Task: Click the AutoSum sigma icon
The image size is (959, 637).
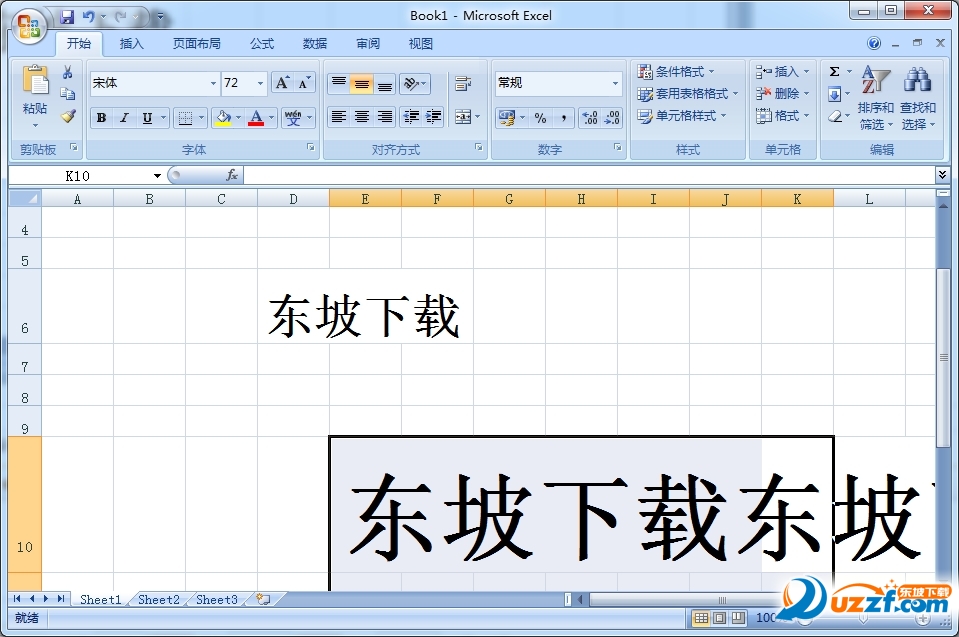Action: [x=834, y=72]
